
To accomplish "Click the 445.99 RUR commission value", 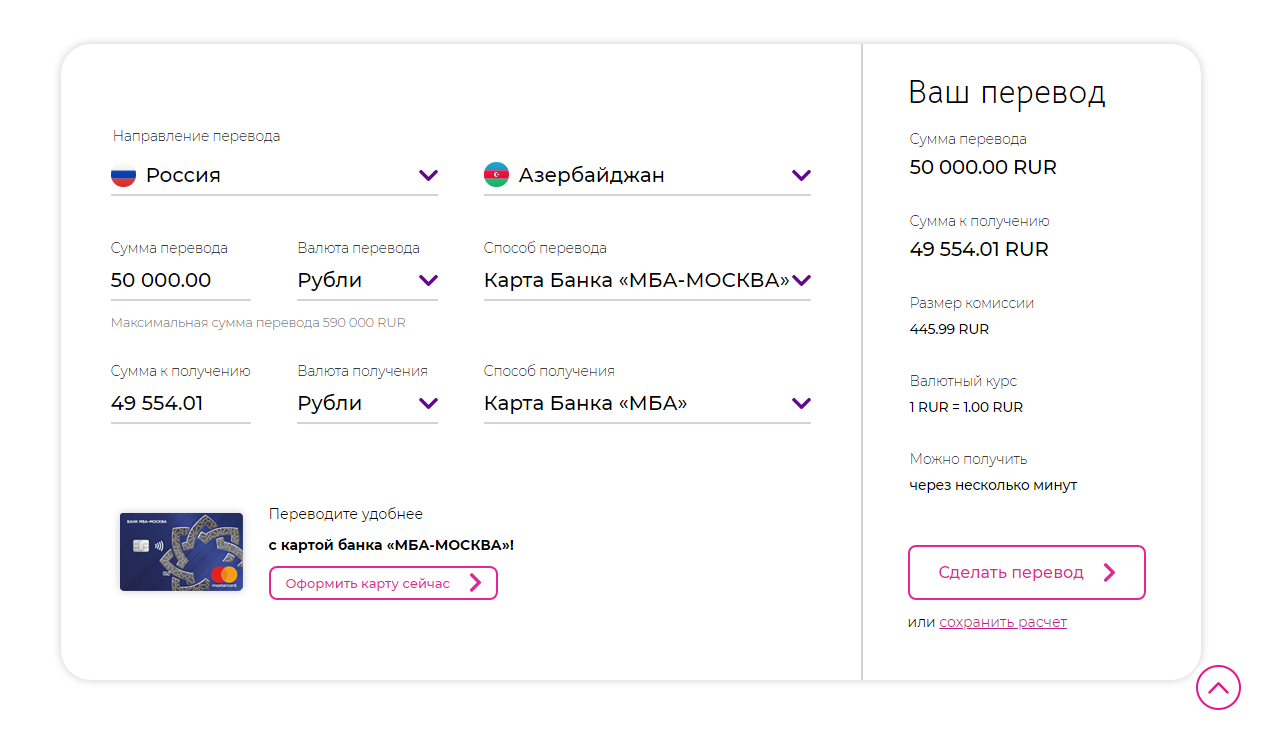I will coord(949,329).
